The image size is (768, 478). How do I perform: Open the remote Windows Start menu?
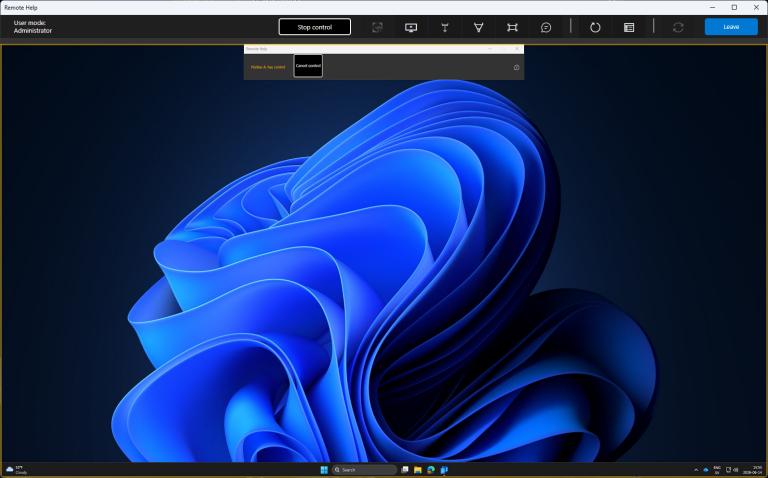(324, 470)
